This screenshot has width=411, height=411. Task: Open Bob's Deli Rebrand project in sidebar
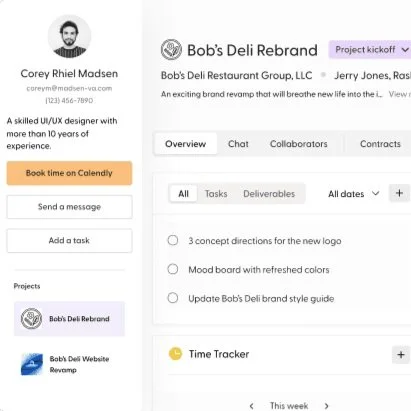pyautogui.click(x=69, y=319)
